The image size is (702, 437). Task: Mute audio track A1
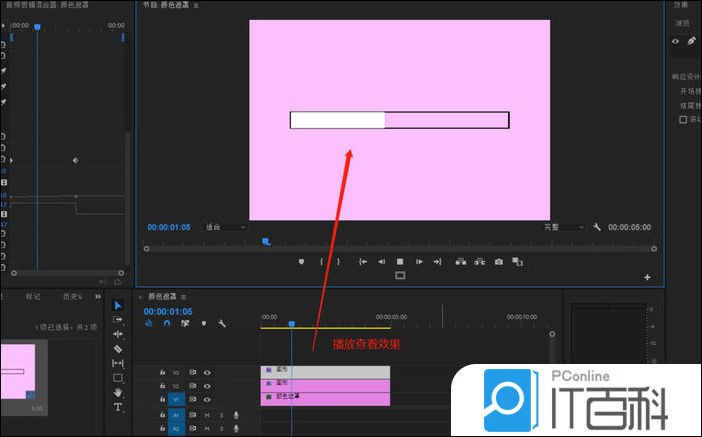(207, 414)
